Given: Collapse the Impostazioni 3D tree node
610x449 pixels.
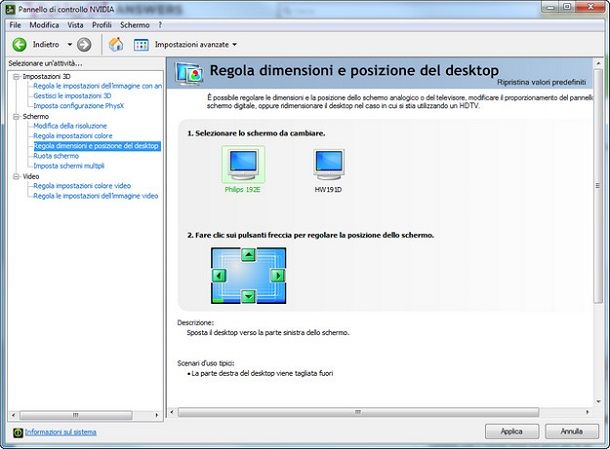Looking at the screenshot, I should pos(16,77).
